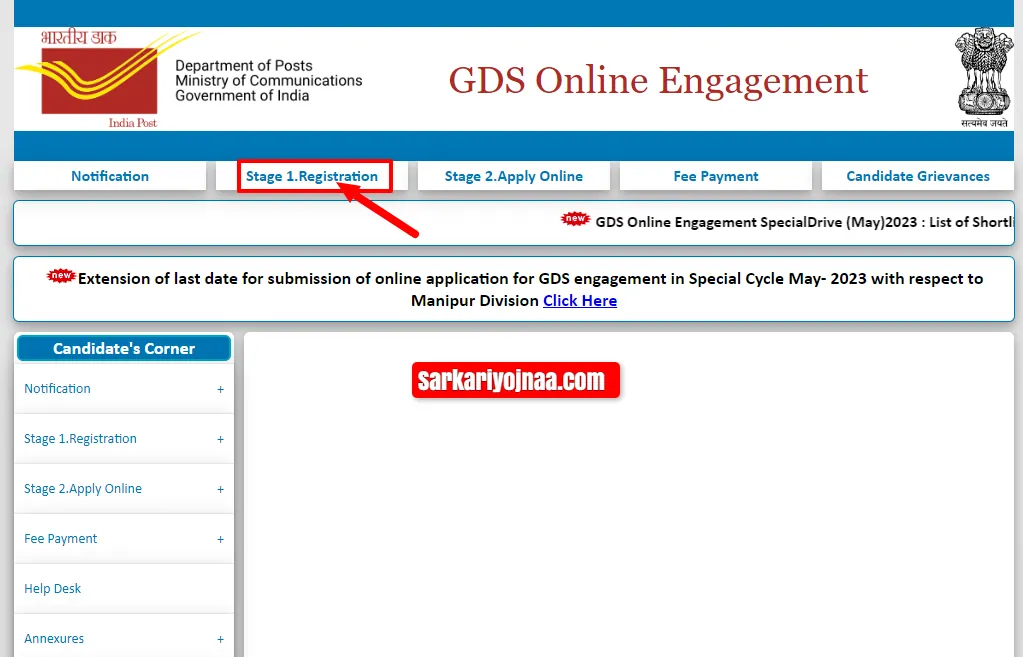This screenshot has height=657, width=1023.
Task: Open Help Desk from the sidebar
Action: (x=52, y=589)
